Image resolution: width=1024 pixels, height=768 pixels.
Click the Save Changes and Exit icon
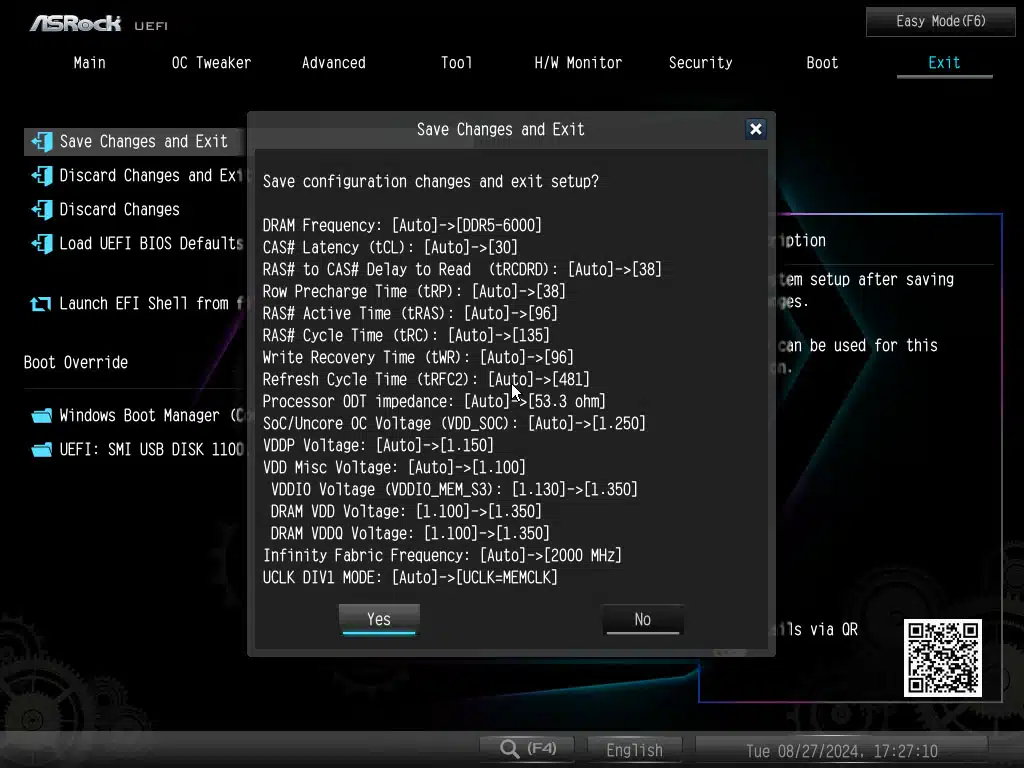pyautogui.click(x=41, y=141)
